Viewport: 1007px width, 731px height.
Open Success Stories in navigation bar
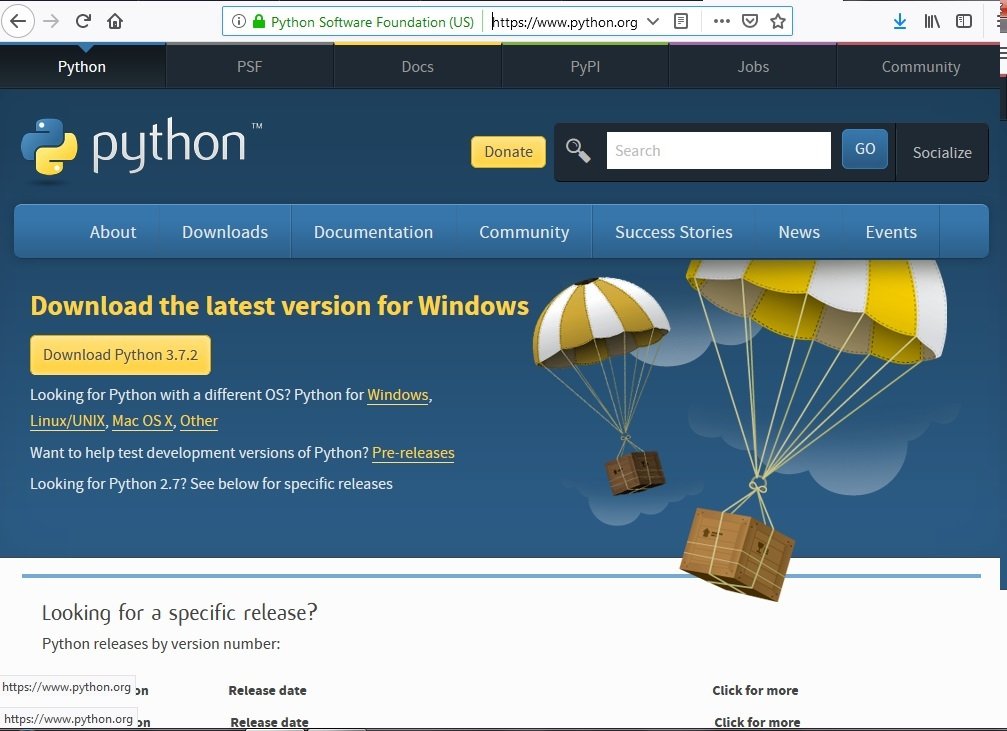click(x=674, y=232)
